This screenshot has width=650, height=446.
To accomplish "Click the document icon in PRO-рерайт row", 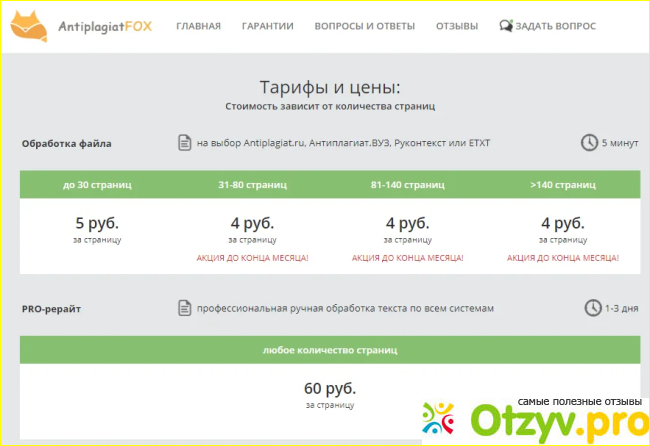I will pyautogui.click(x=183, y=309).
